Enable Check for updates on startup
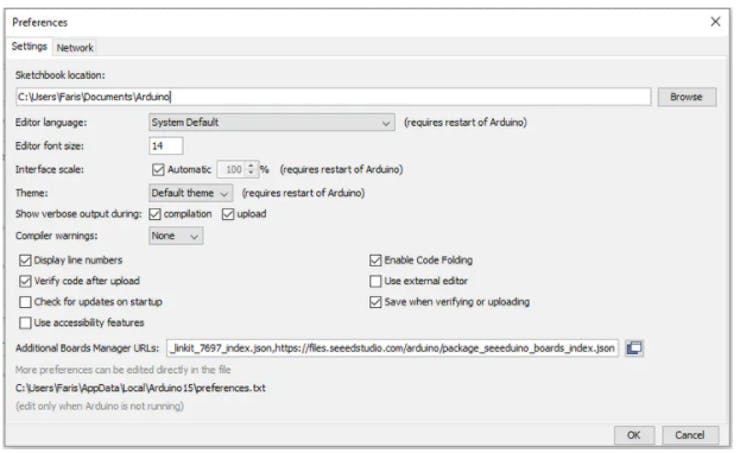The width and height of the screenshot is (740, 453). point(25,302)
